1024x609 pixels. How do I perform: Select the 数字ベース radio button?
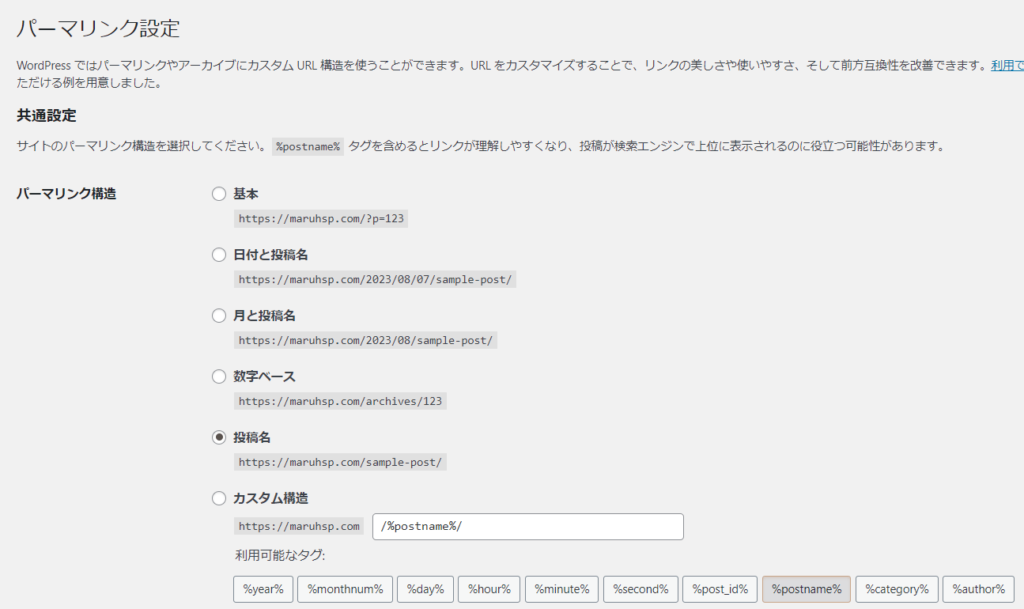219,377
